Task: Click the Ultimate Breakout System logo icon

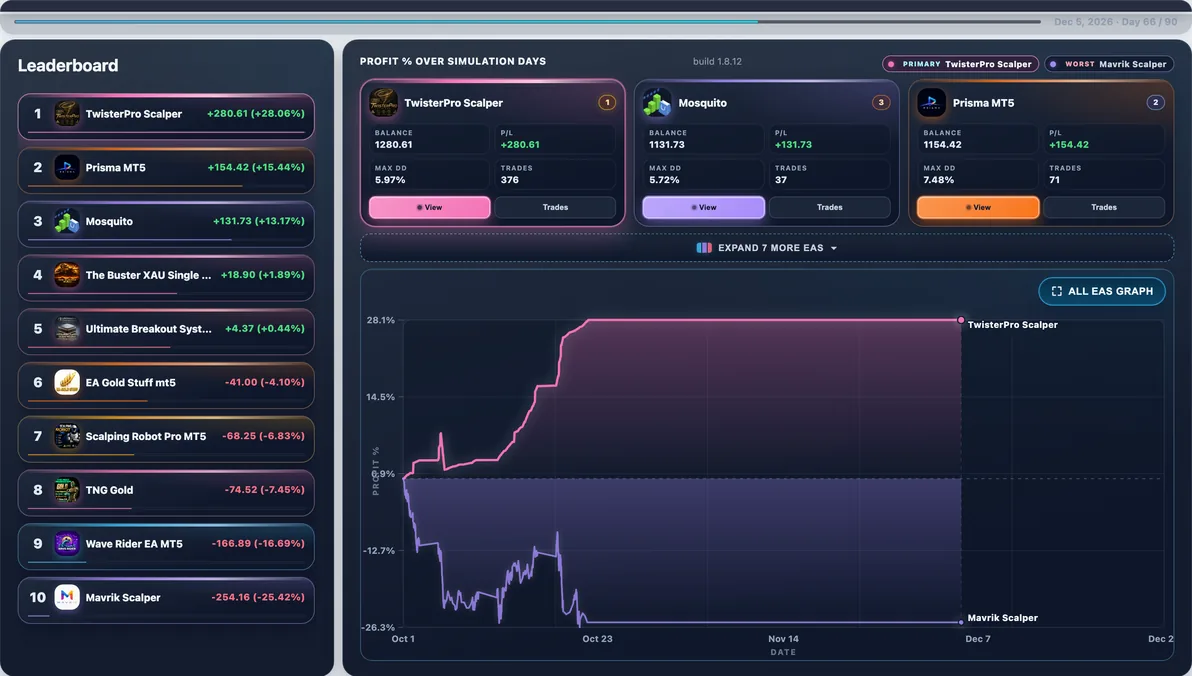Action: 67,329
